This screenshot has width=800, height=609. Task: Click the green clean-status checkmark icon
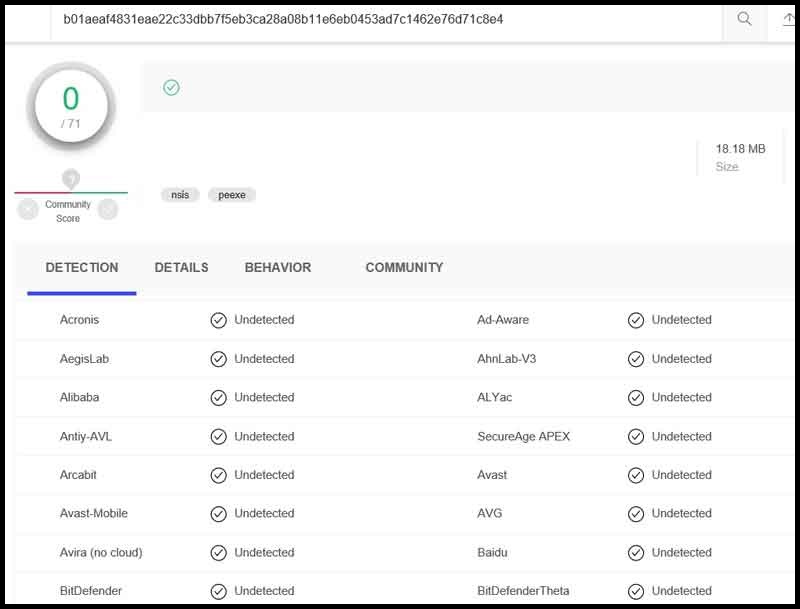point(171,88)
